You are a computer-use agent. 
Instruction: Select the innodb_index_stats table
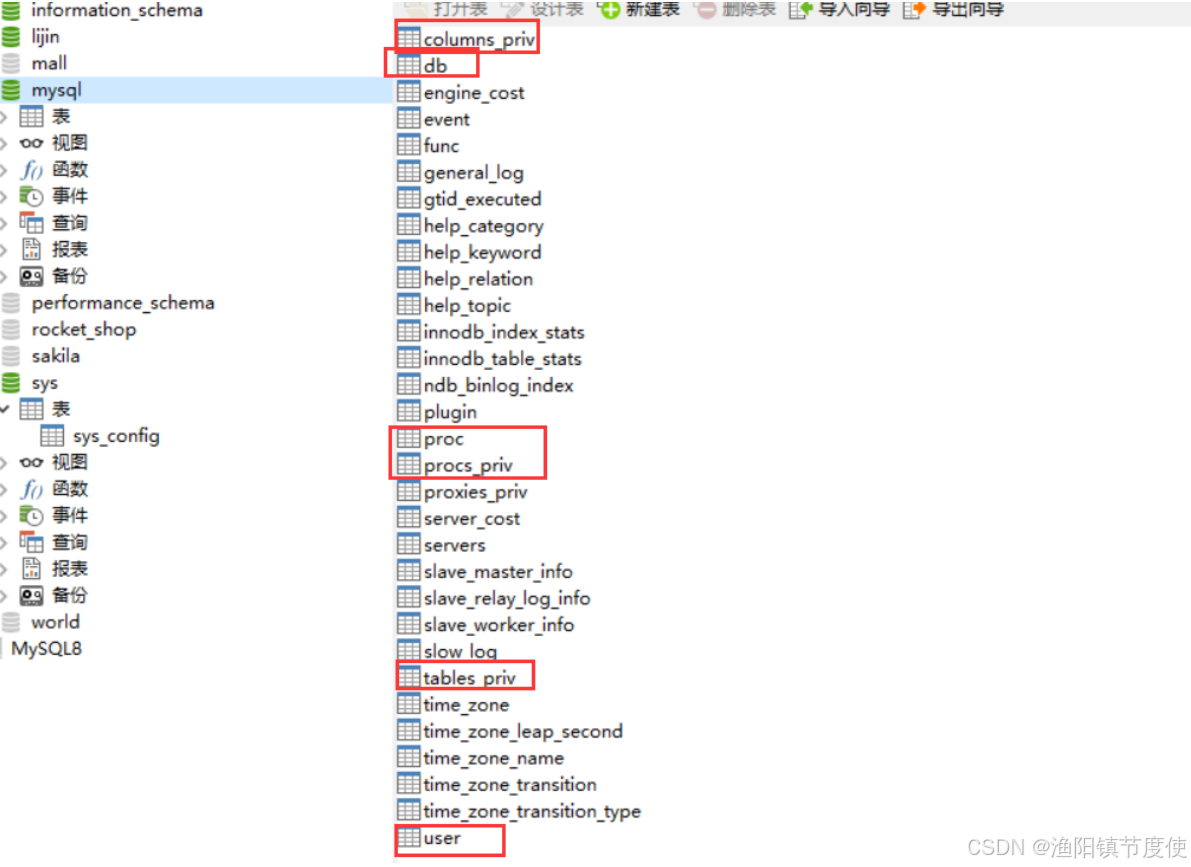pos(504,332)
